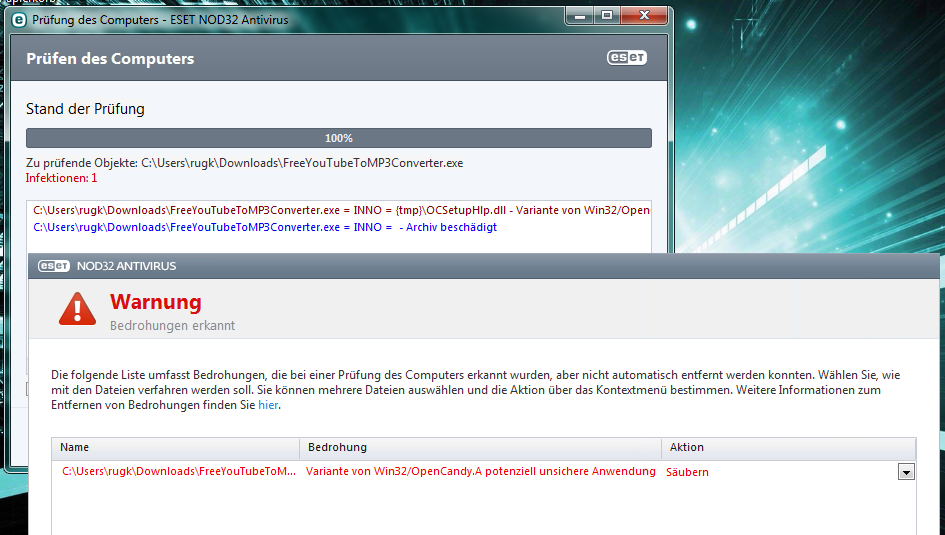Image resolution: width=945 pixels, height=535 pixels.
Task: Click the 'Infektionen: 1' status text
Action: (x=62, y=177)
